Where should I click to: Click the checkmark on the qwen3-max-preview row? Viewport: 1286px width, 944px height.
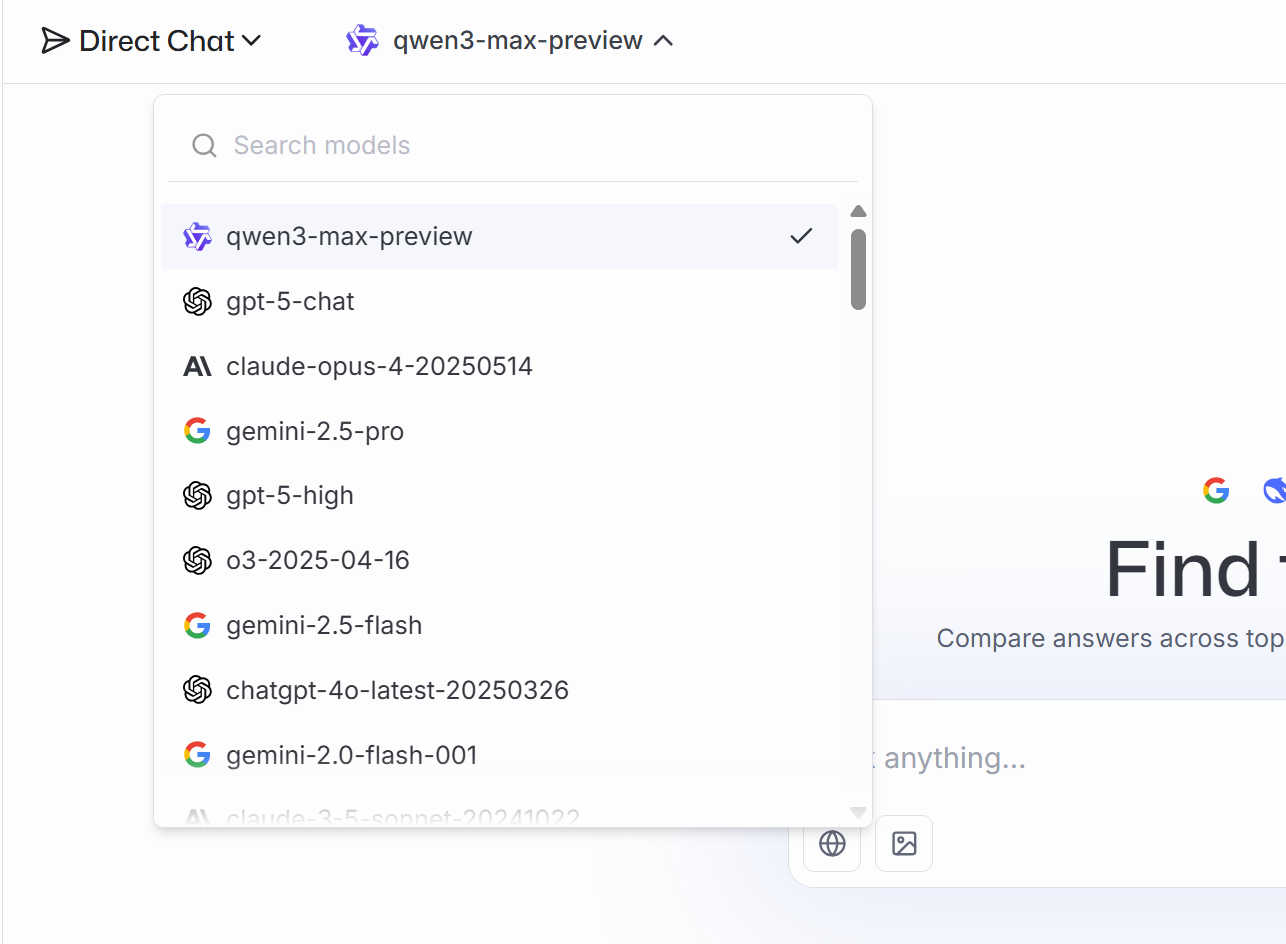(x=801, y=237)
